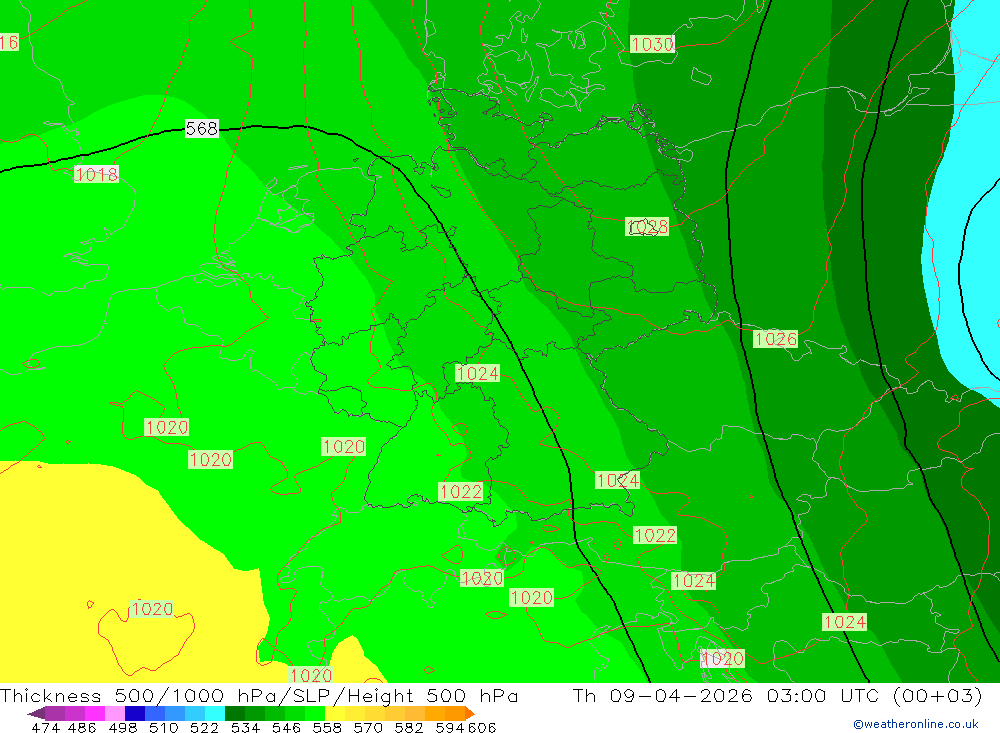1000x733 pixels.
Task: Click the 546 legend value
Action: (286, 727)
